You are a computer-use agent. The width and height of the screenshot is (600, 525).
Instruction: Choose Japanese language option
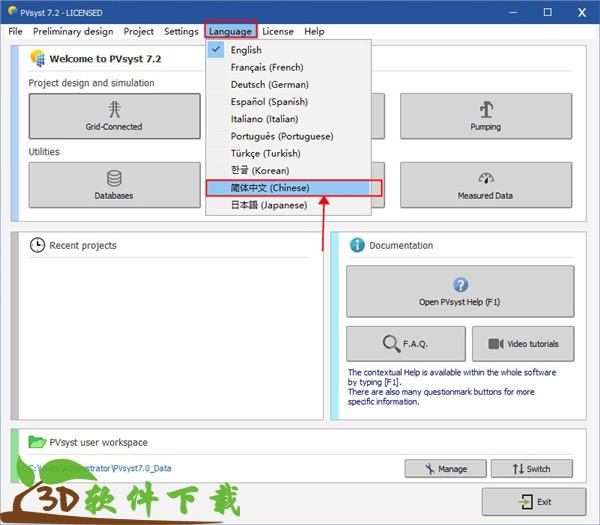pos(289,205)
